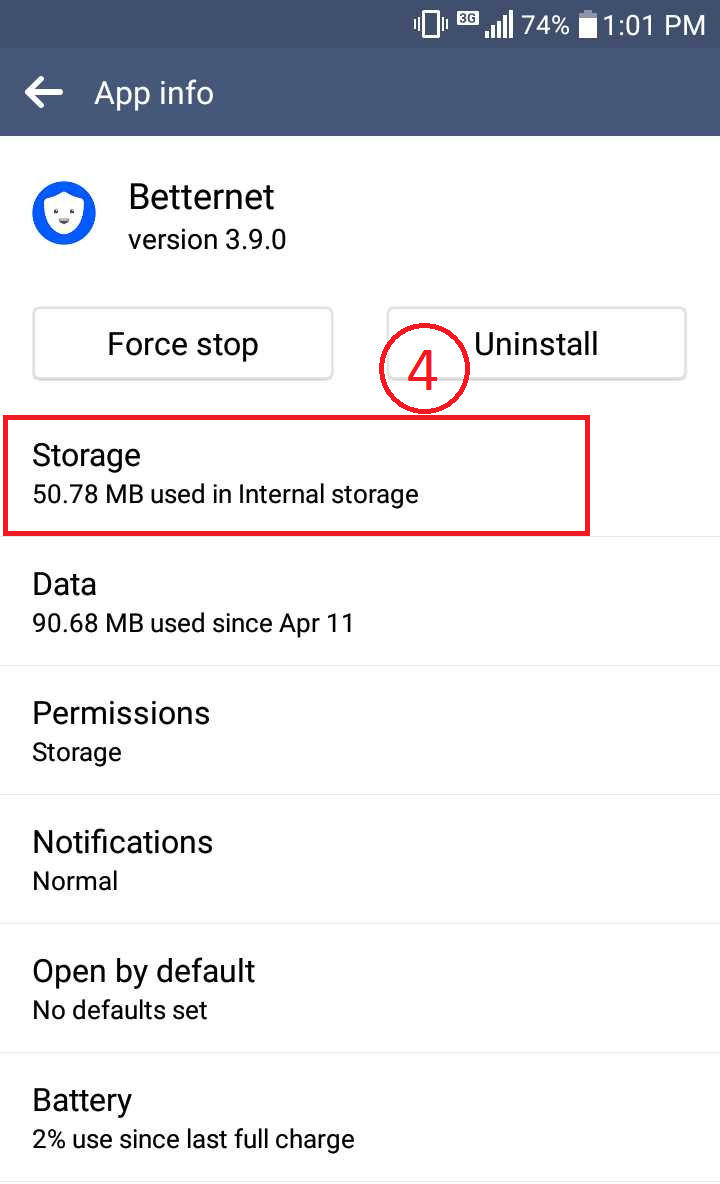The width and height of the screenshot is (720, 1184).
Task: Uninstall the Betternet app
Action: click(x=537, y=344)
